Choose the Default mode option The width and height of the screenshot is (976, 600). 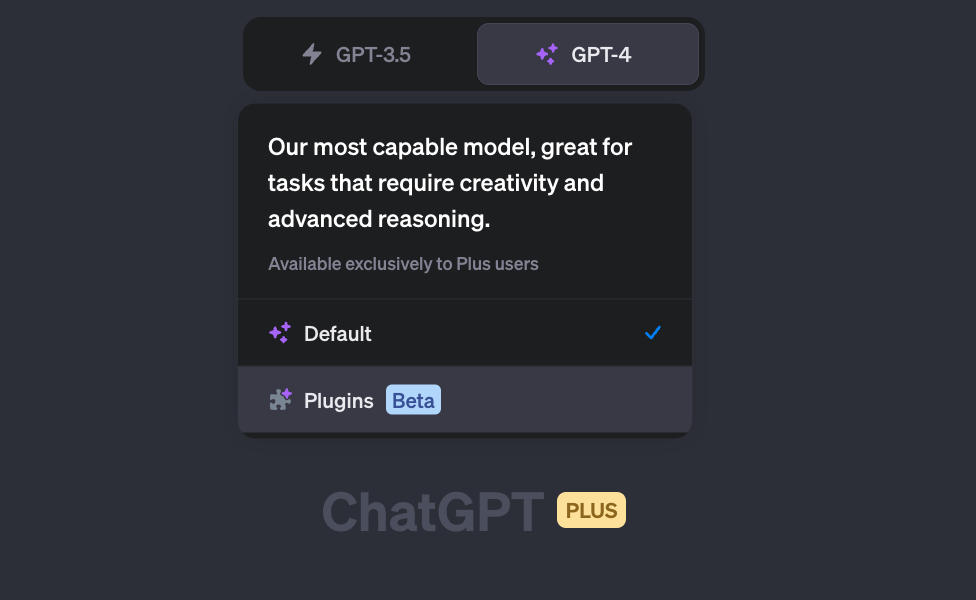(x=465, y=333)
